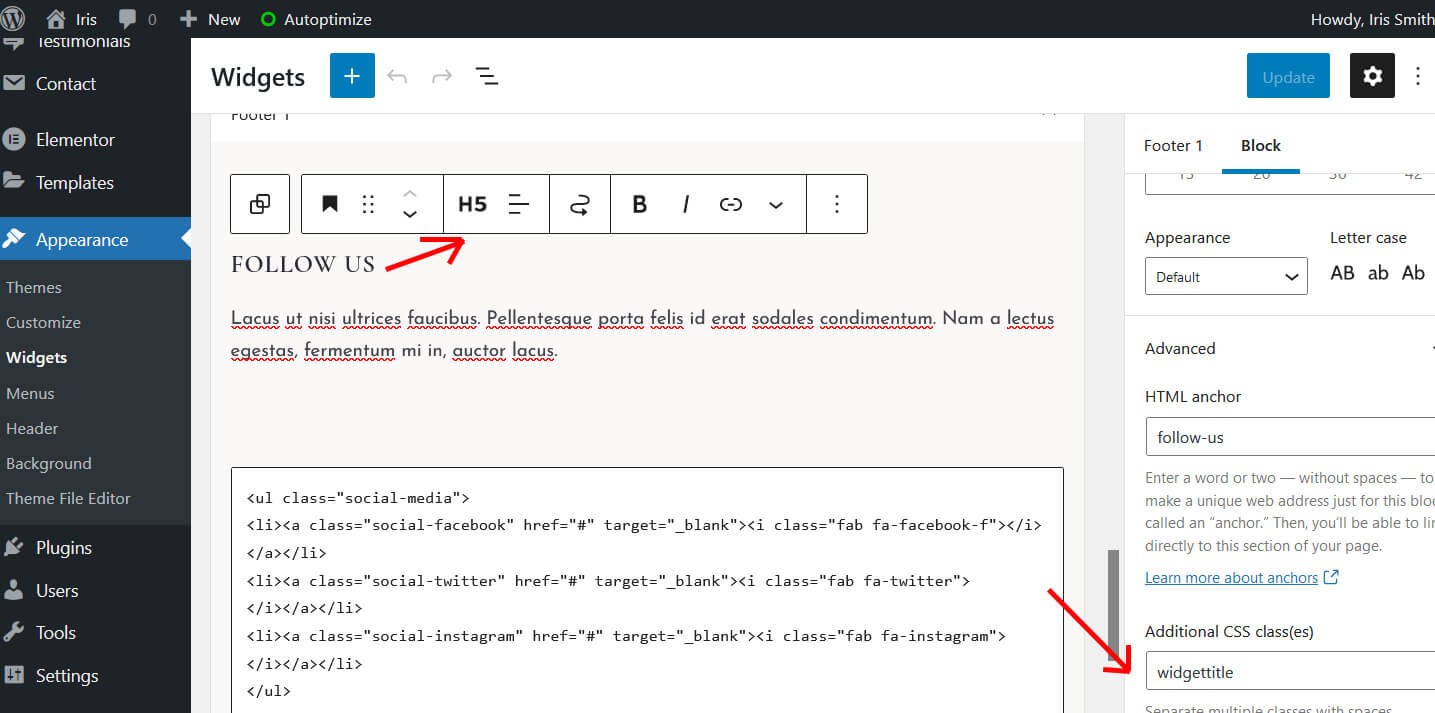Click the Update button

point(1288,77)
